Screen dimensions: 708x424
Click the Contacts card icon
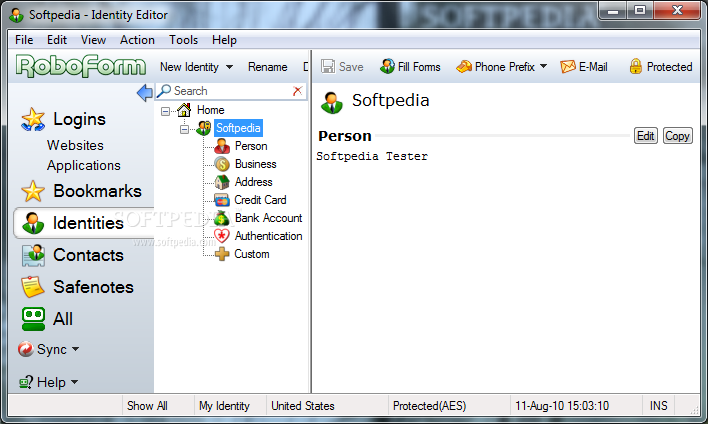(x=33, y=255)
